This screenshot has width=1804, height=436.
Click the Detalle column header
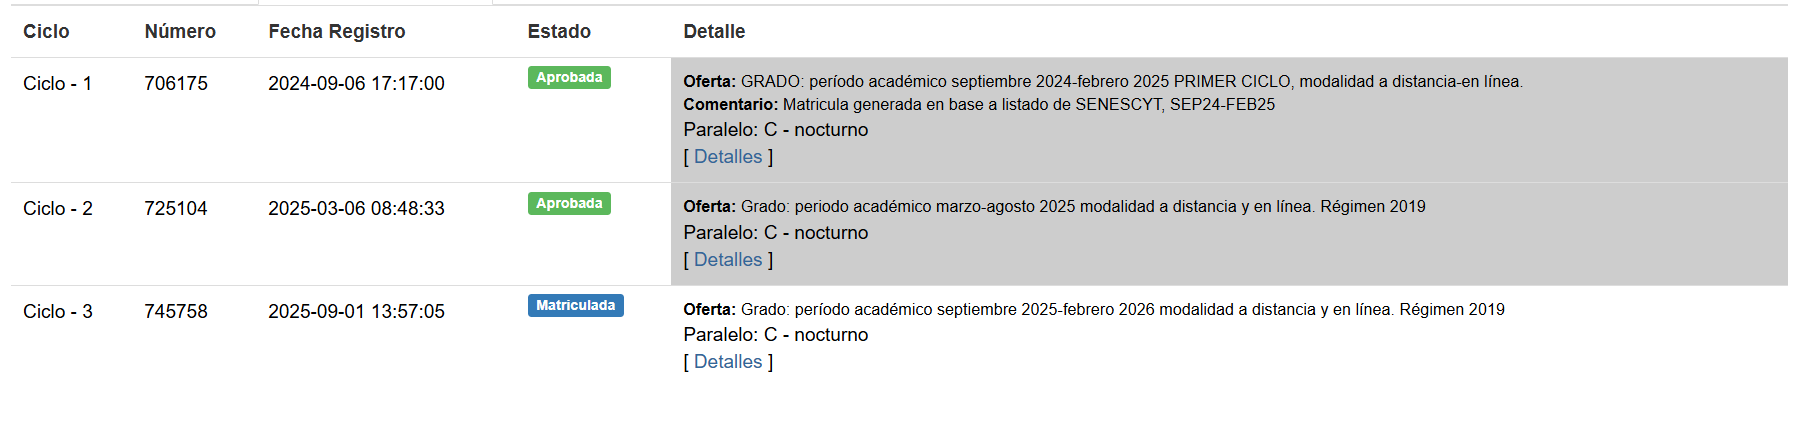714,32
